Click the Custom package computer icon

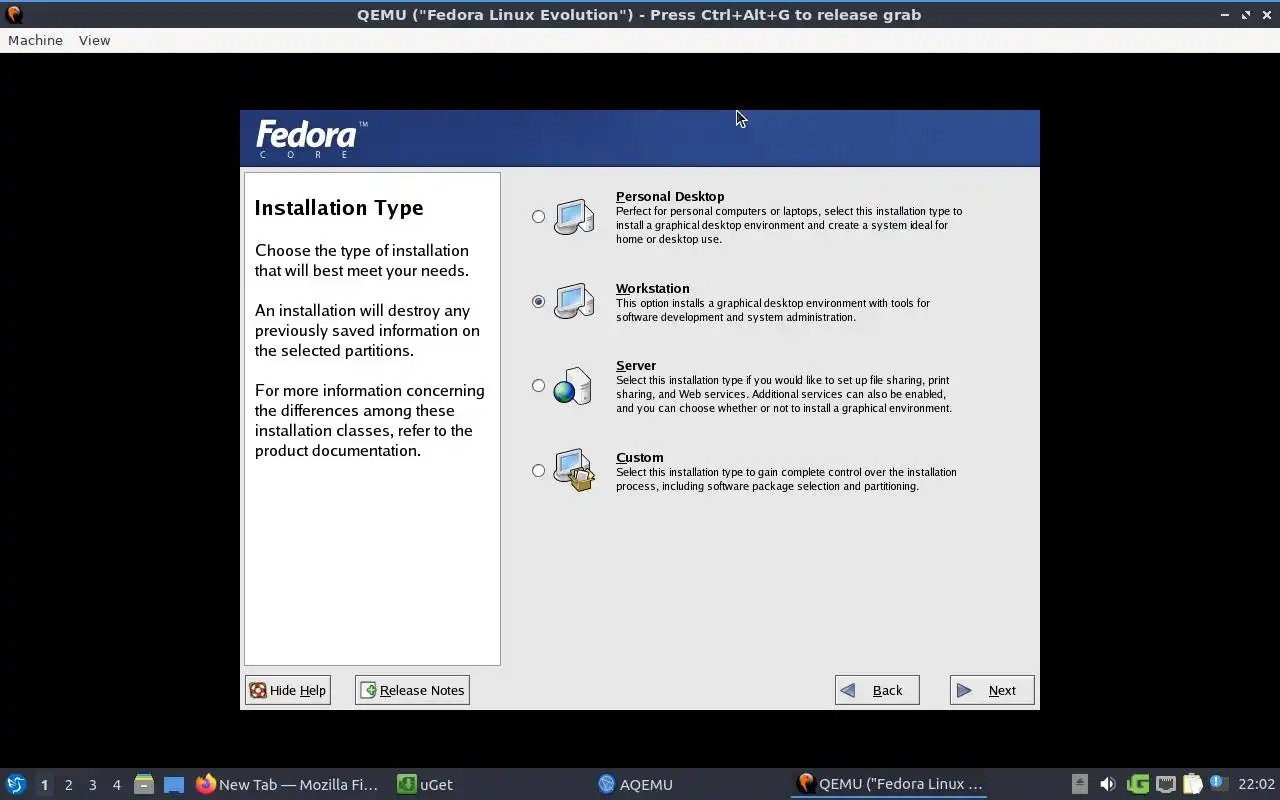click(574, 471)
